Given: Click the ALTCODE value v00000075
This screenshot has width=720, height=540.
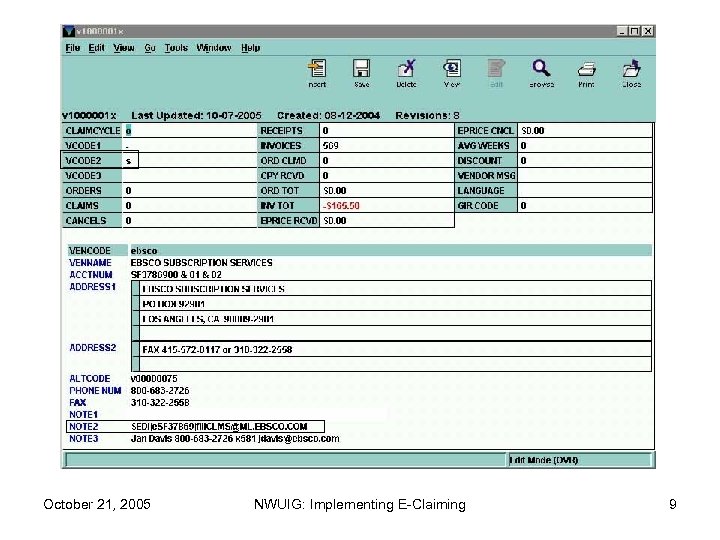Looking at the screenshot, I should (154, 379).
